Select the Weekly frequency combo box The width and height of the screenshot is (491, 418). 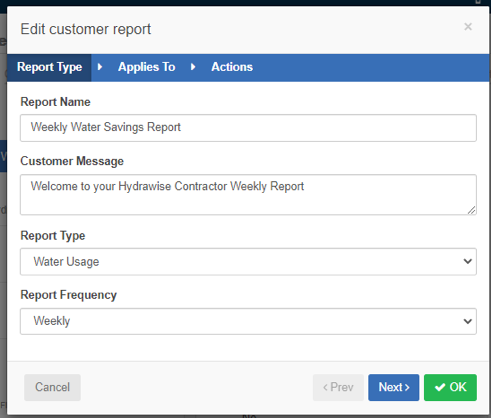248,321
